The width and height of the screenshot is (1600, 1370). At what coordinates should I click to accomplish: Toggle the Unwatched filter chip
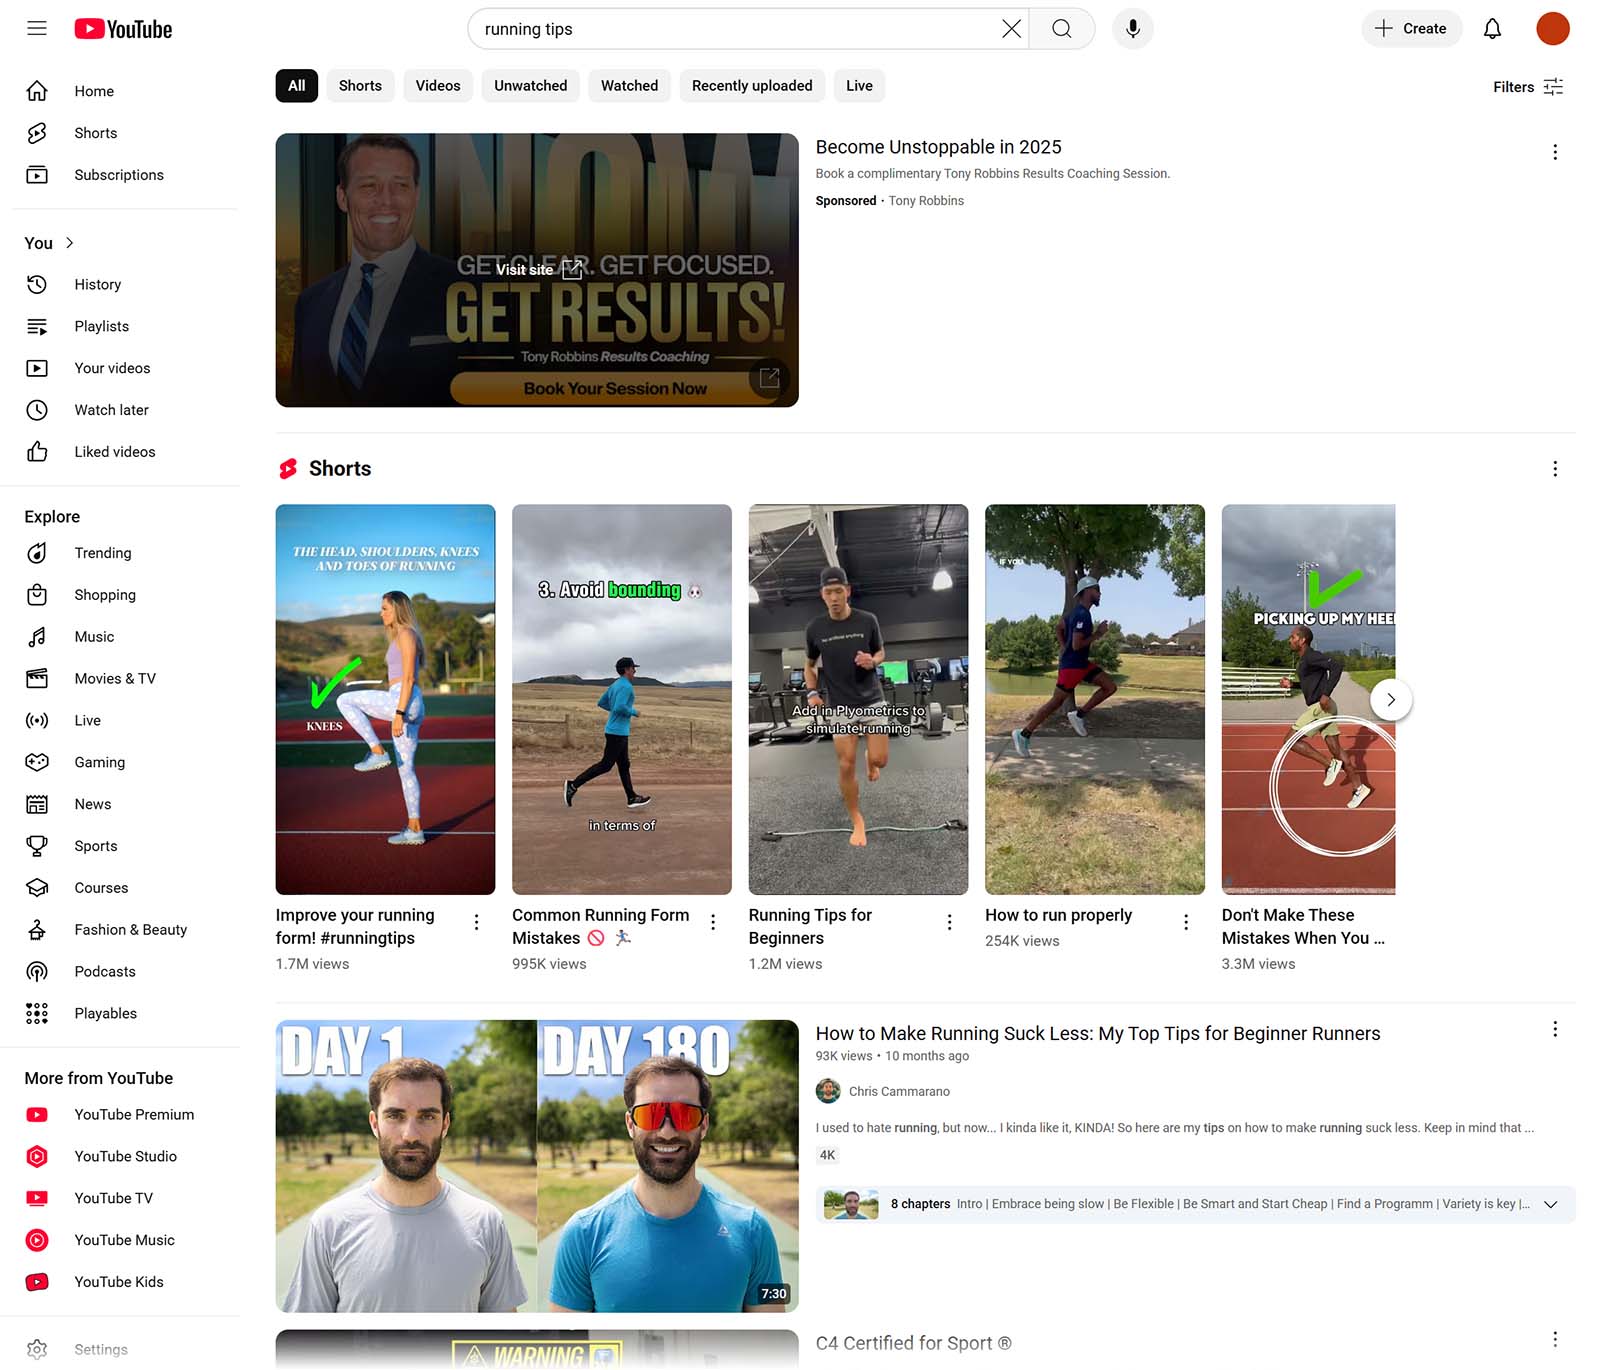[530, 85]
